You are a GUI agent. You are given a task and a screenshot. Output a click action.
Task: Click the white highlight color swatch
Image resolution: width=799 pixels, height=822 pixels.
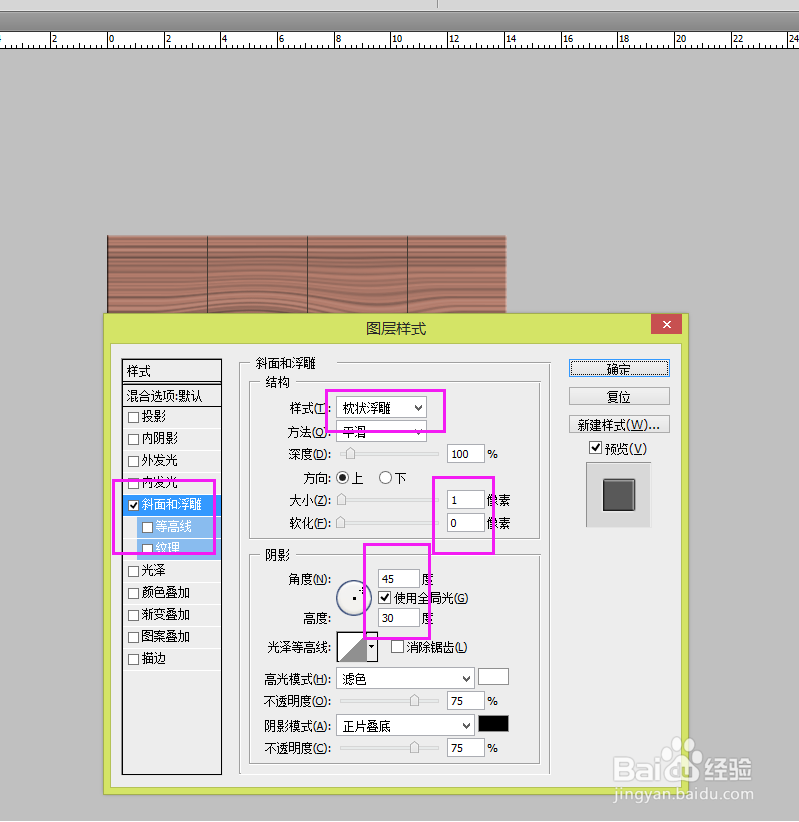pos(493,677)
